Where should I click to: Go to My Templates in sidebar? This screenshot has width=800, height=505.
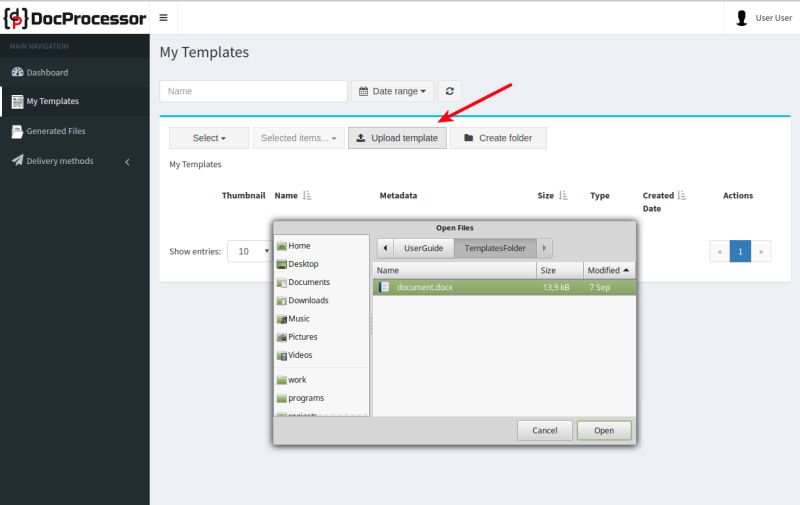coord(75,101)
